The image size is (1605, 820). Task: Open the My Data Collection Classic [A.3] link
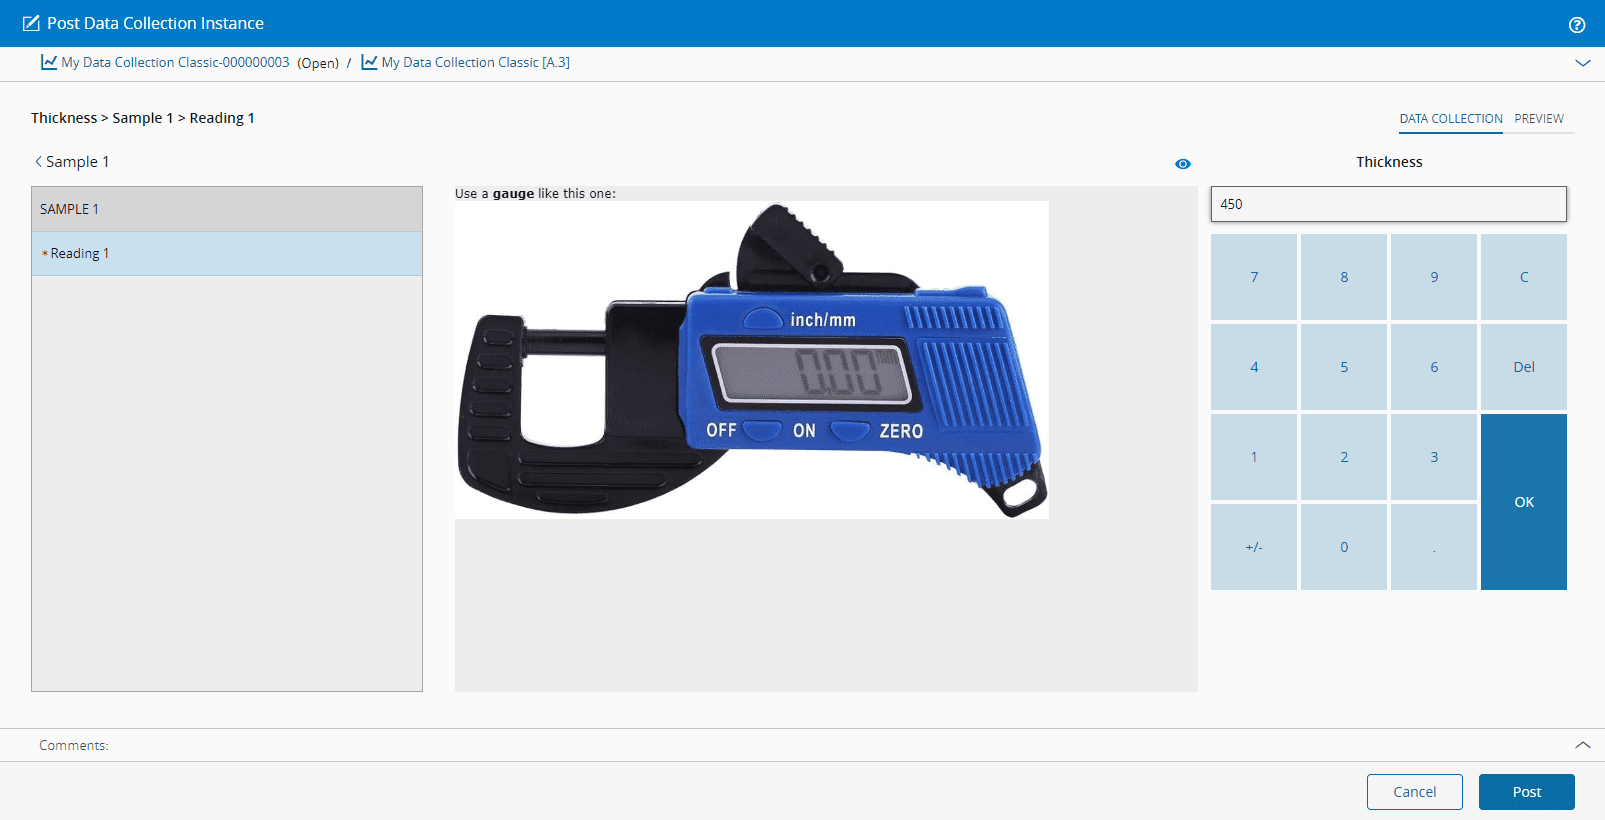pyautogui.click(x=476, y=62)
